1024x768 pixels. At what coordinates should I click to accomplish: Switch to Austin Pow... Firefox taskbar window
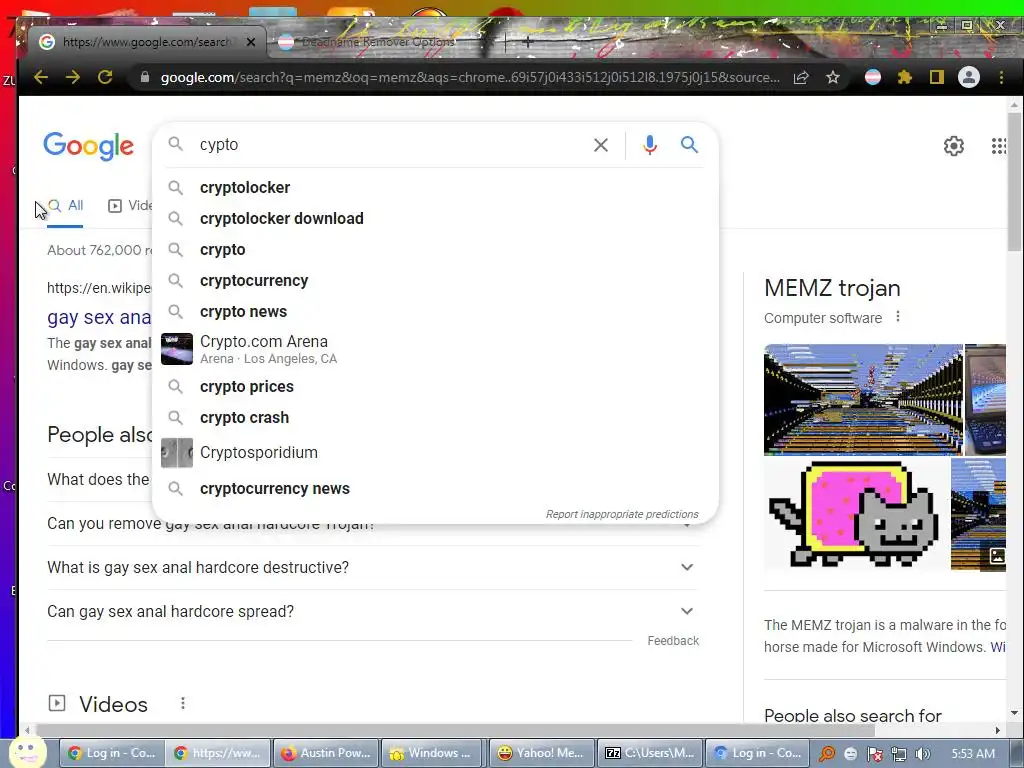coord(325,753)
